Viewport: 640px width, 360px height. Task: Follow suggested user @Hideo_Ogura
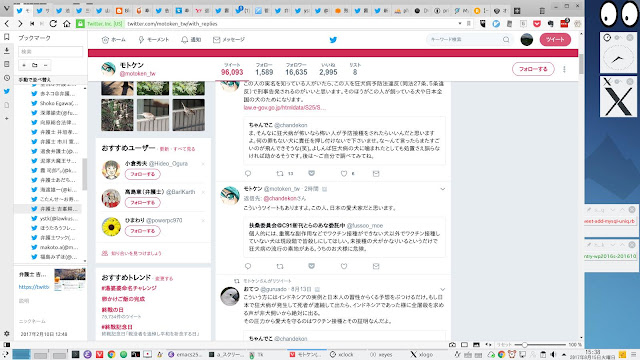[x=142, y=174]
